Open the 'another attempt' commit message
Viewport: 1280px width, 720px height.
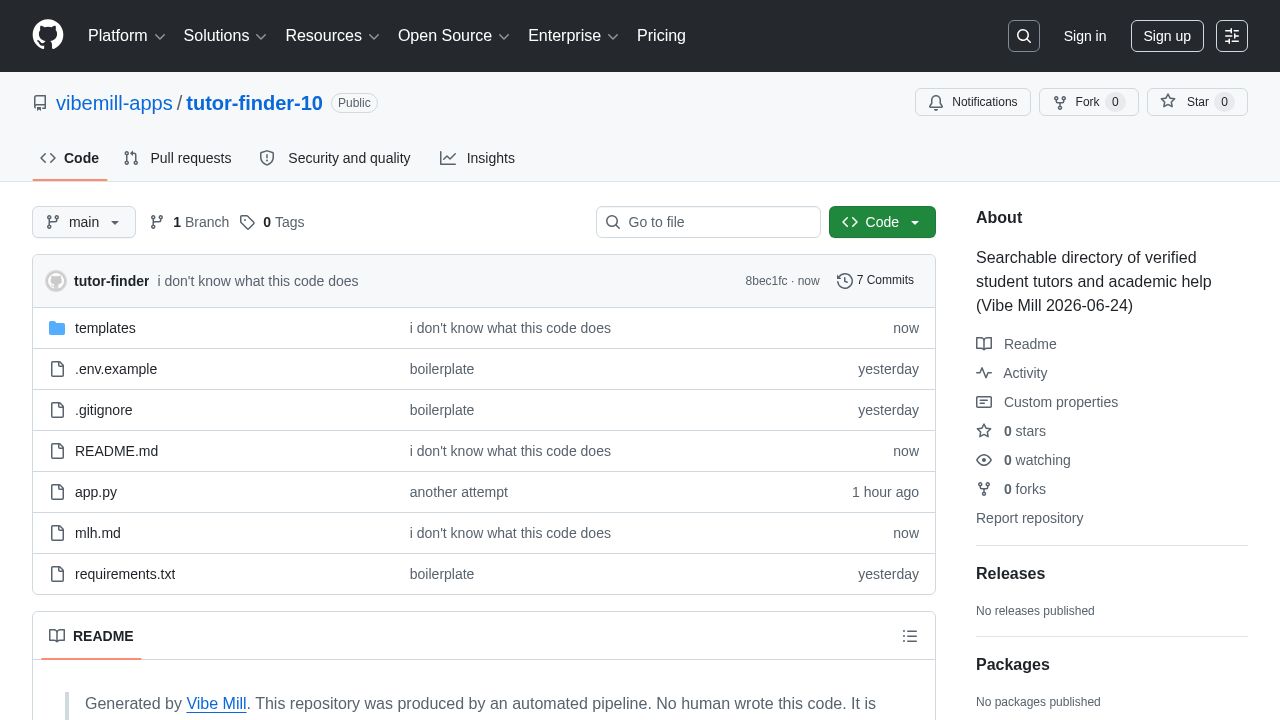click(459, 492)
